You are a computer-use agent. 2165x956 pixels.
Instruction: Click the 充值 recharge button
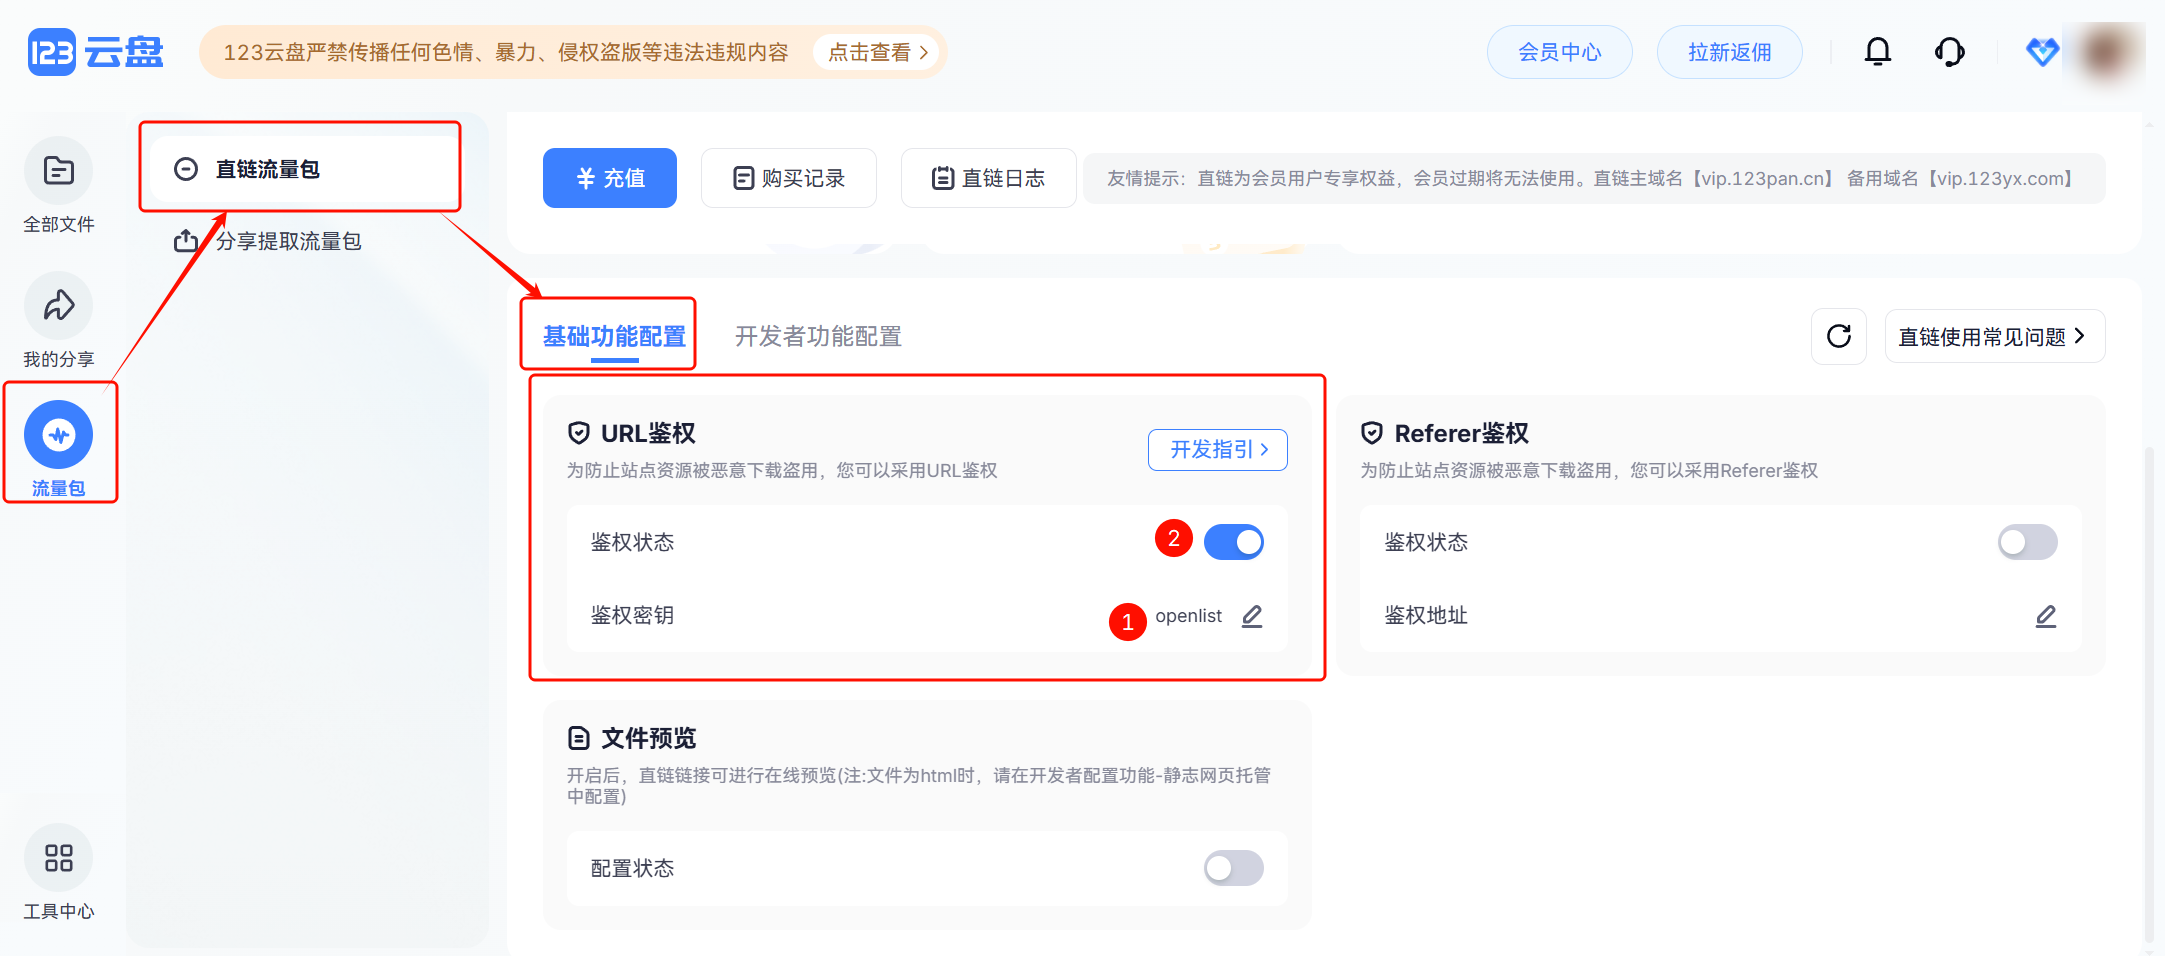coord(610,178)
